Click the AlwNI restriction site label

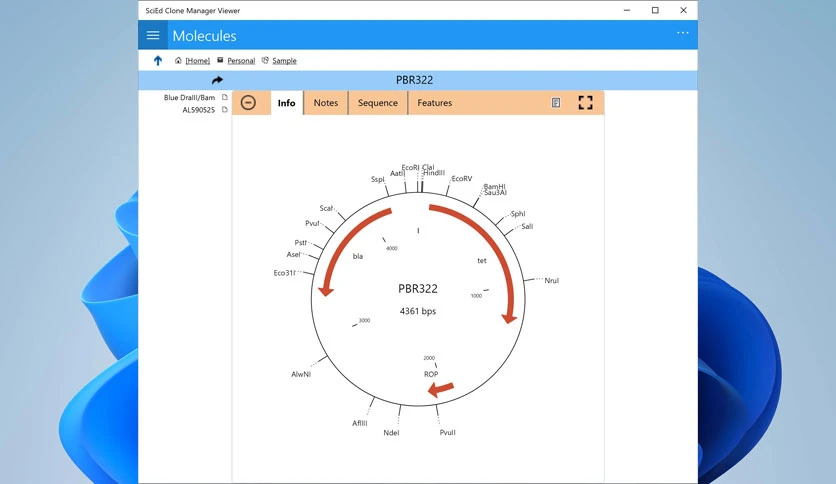click(x=301, y=374)
